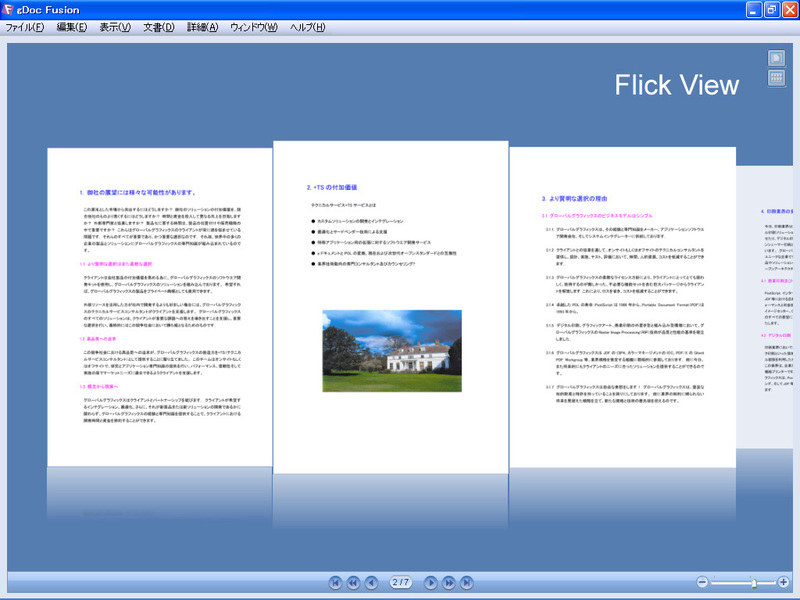800x600 pixels.
Task: Switch to thumbnail grid view icon
Action: (x=777, y=78)
